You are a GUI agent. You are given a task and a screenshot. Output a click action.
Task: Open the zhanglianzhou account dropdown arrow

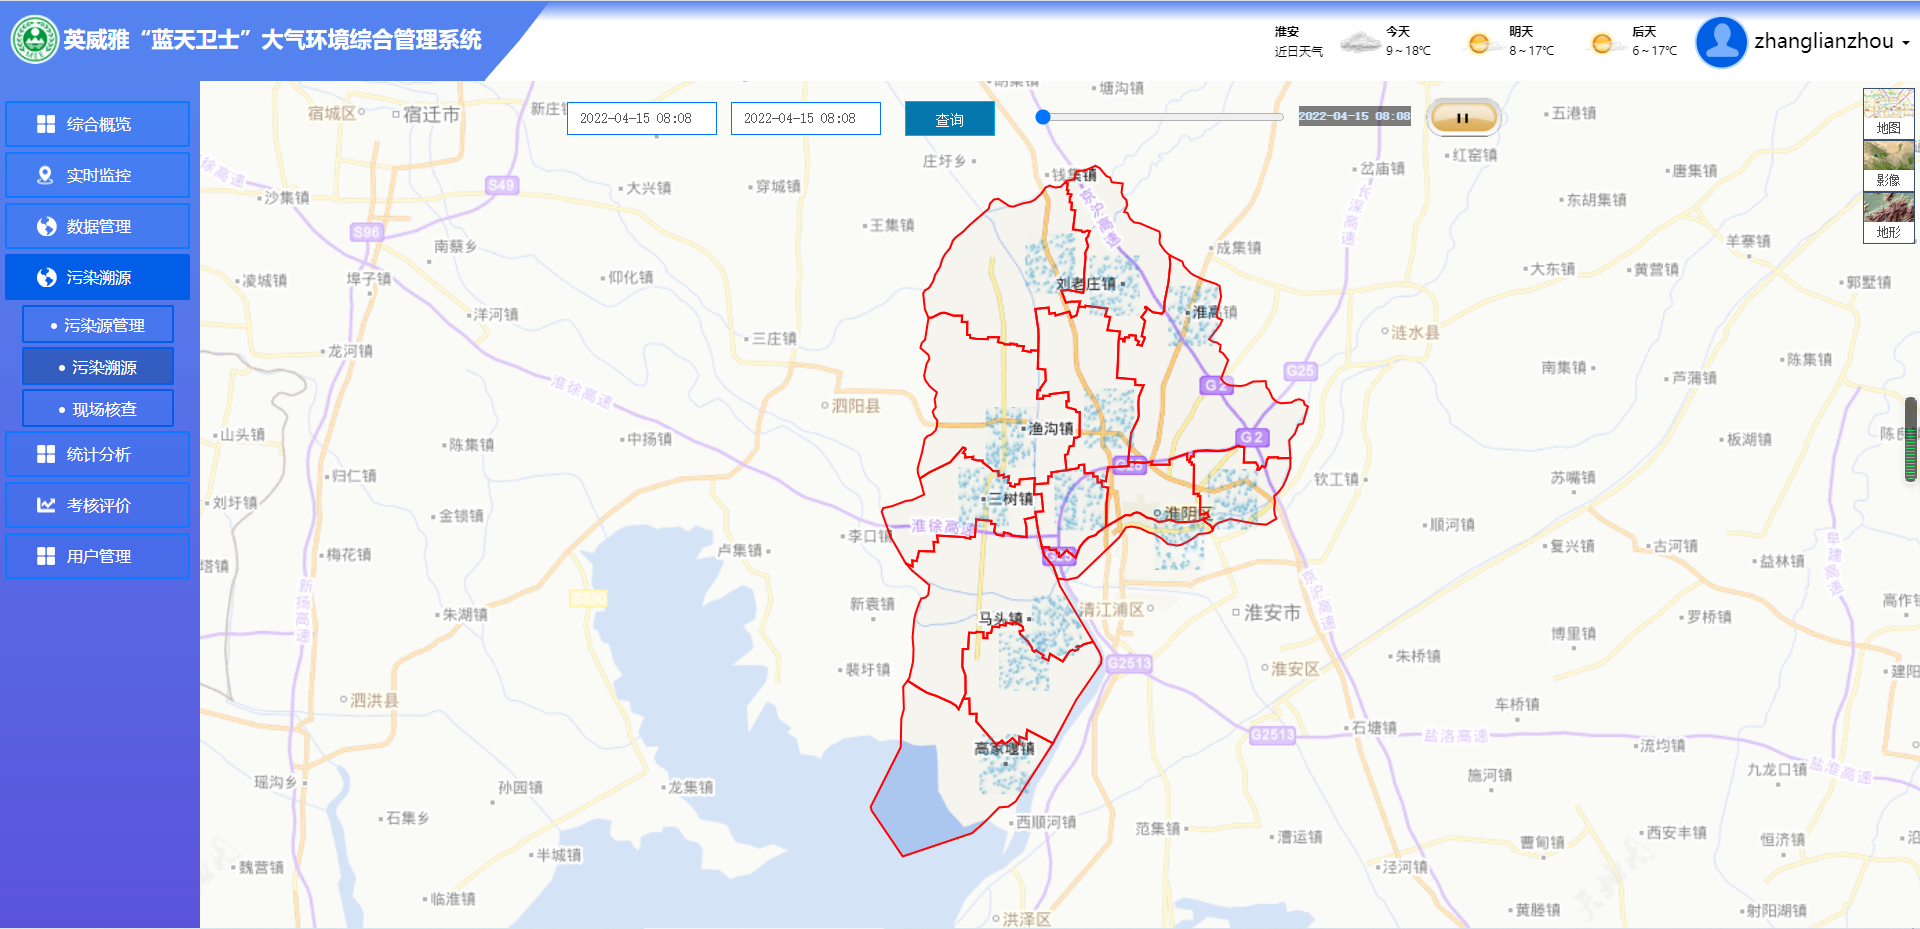[1906, 43]
